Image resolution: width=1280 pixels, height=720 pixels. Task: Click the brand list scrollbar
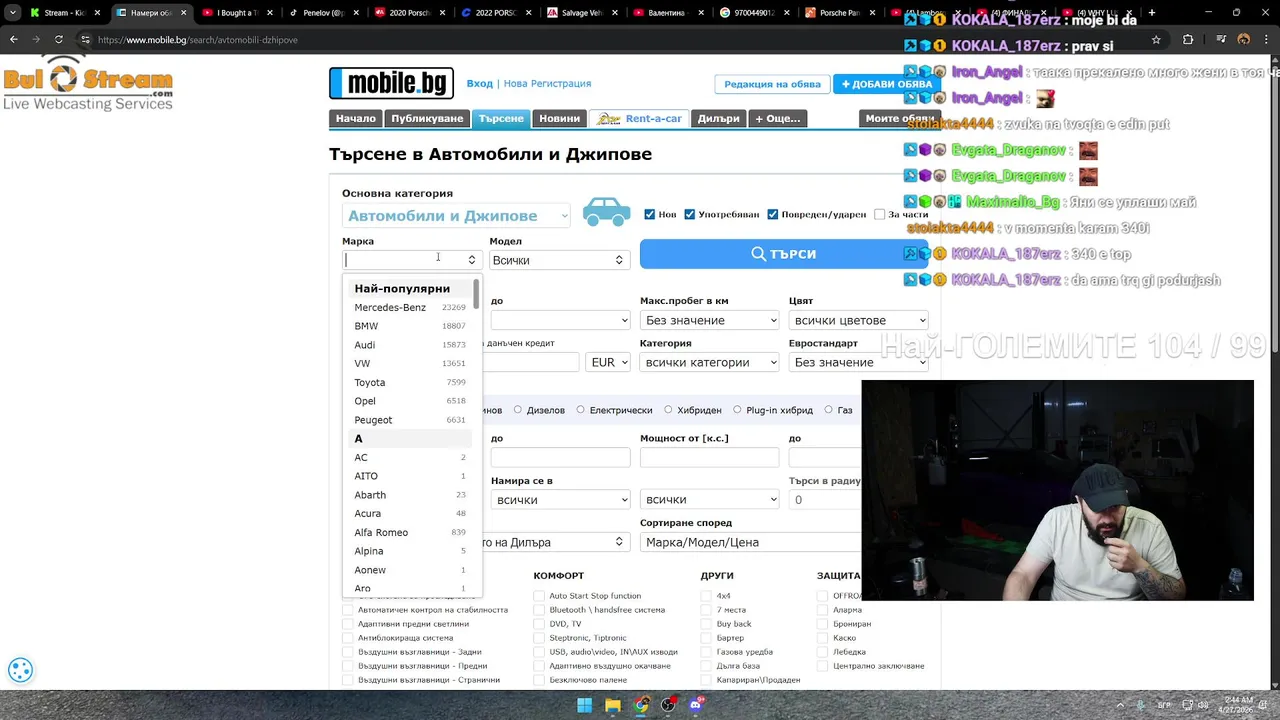pyautogui.click(x=477, y=294)
